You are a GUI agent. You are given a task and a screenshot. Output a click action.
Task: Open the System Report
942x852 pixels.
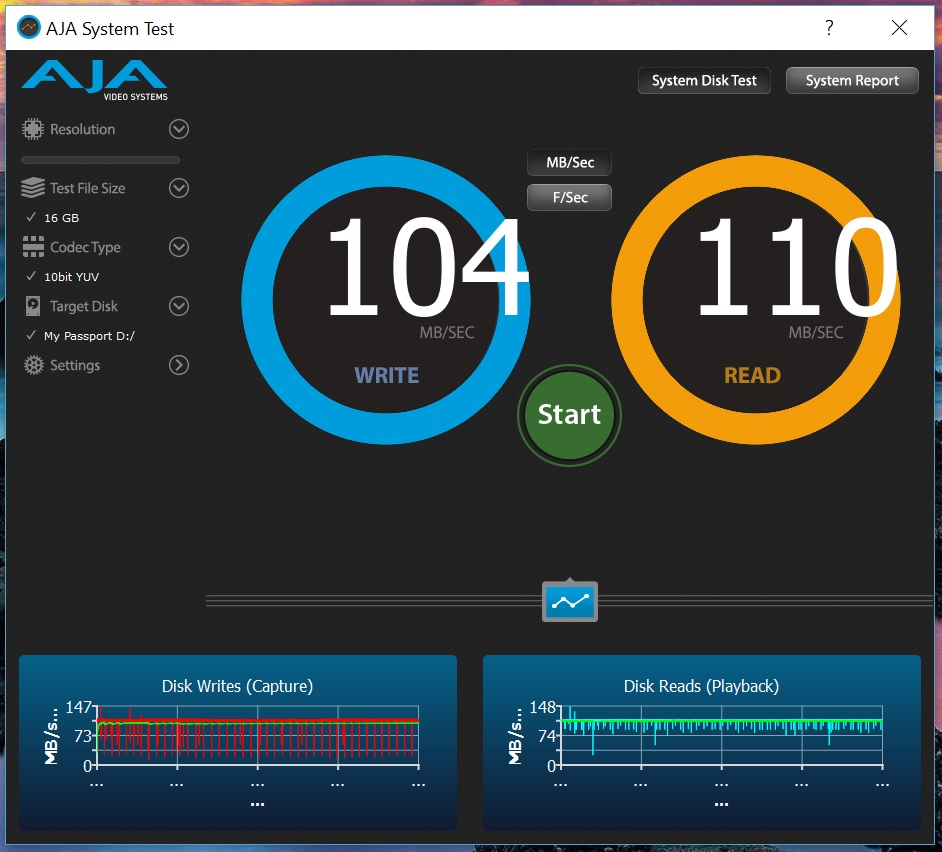coord(852,81)
